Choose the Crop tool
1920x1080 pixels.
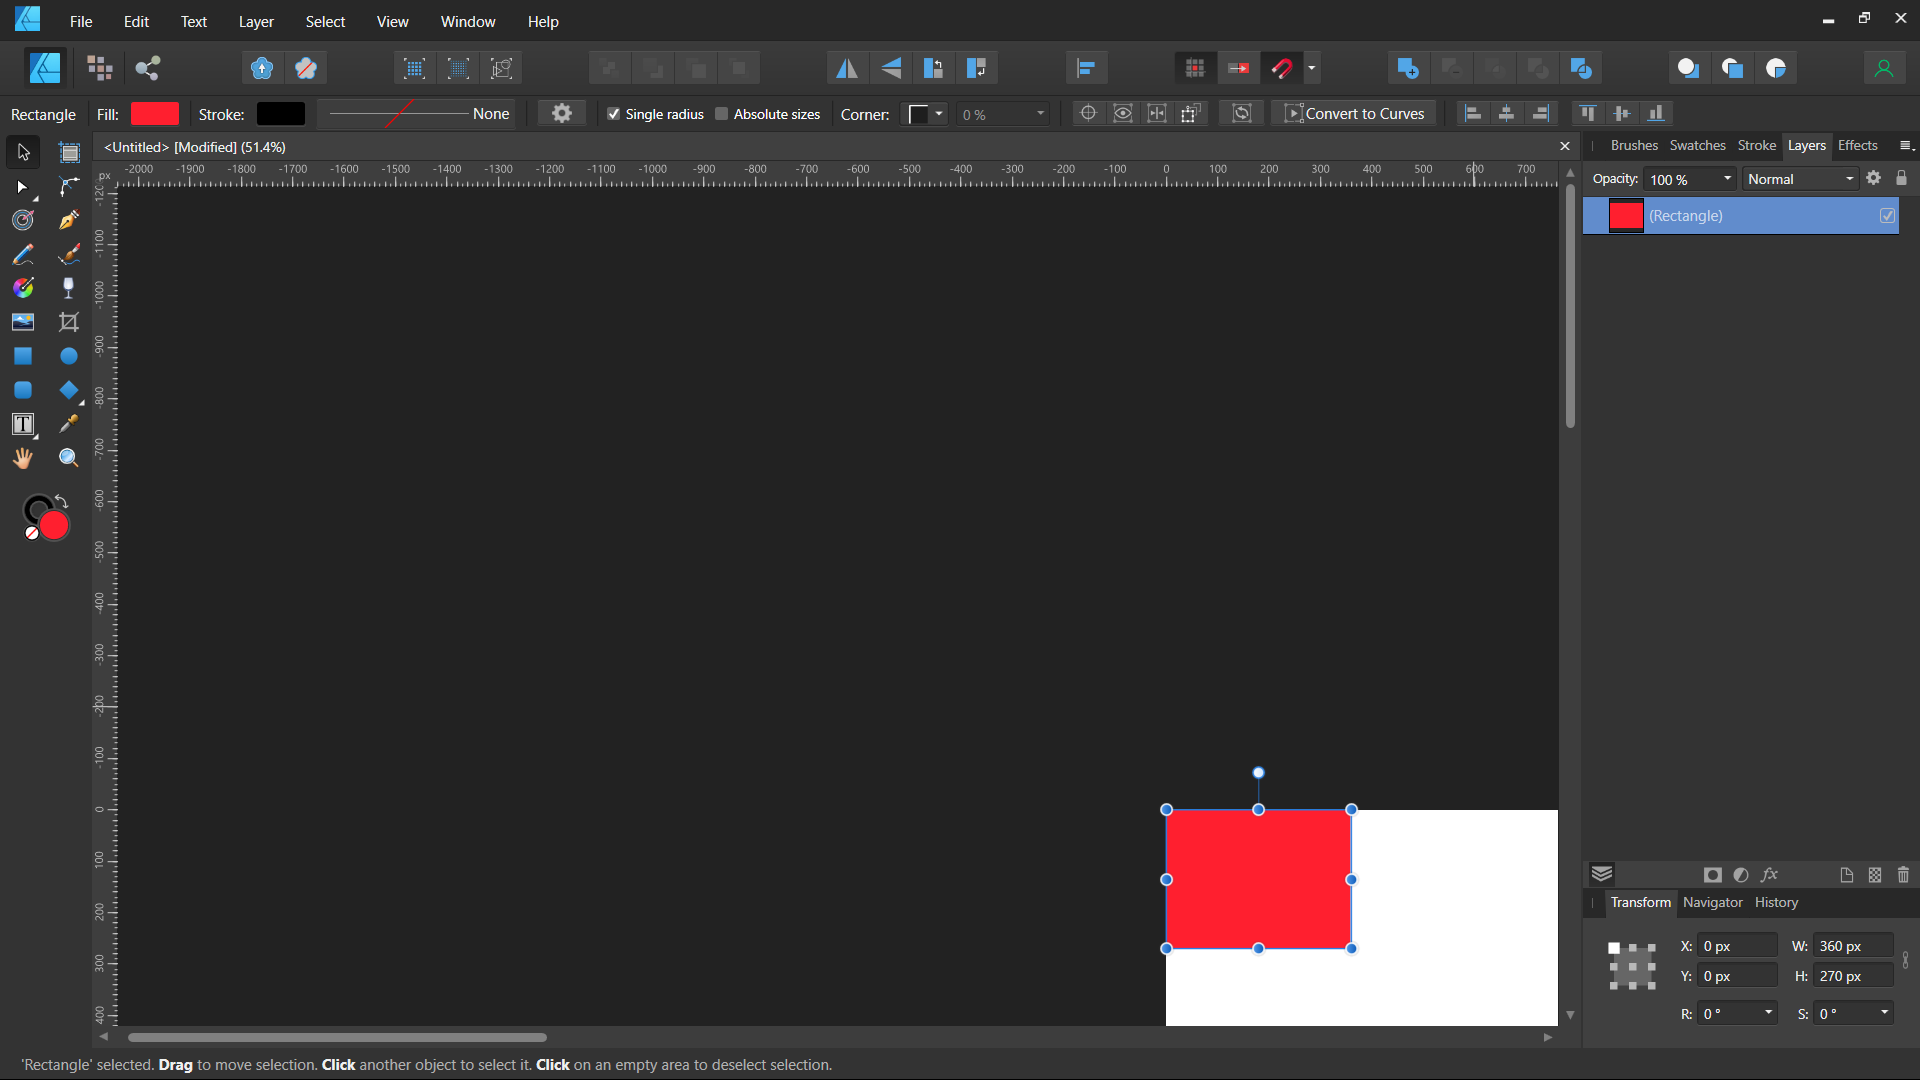coord(68,322)
